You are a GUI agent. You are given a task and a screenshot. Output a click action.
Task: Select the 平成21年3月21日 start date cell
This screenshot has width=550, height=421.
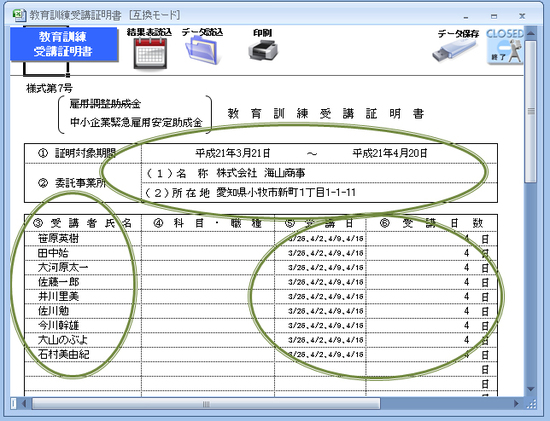233,153
